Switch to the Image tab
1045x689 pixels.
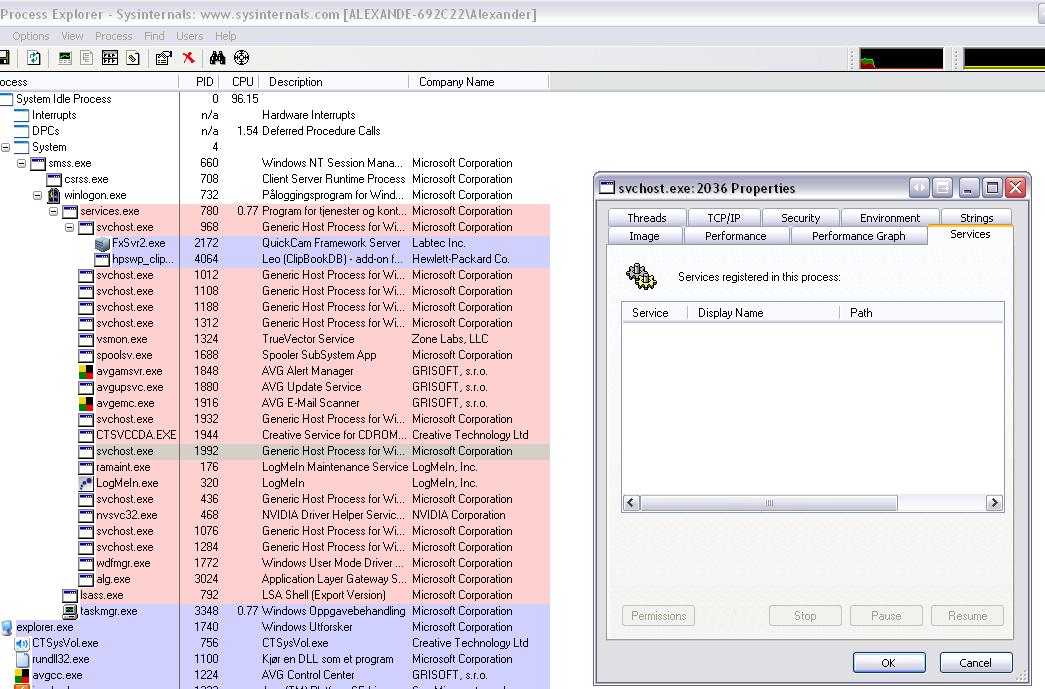(x=644, y=236)
